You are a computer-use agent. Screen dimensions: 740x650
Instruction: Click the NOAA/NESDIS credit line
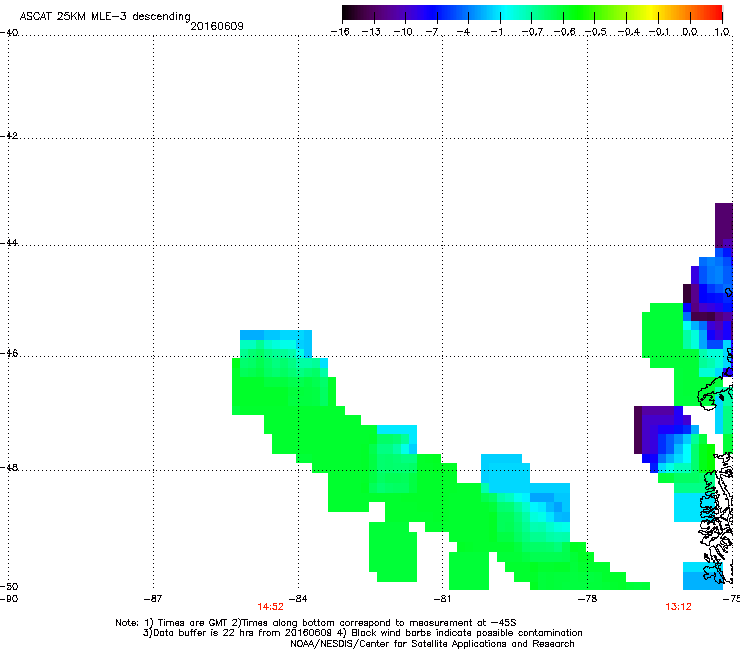coord(432,644)
